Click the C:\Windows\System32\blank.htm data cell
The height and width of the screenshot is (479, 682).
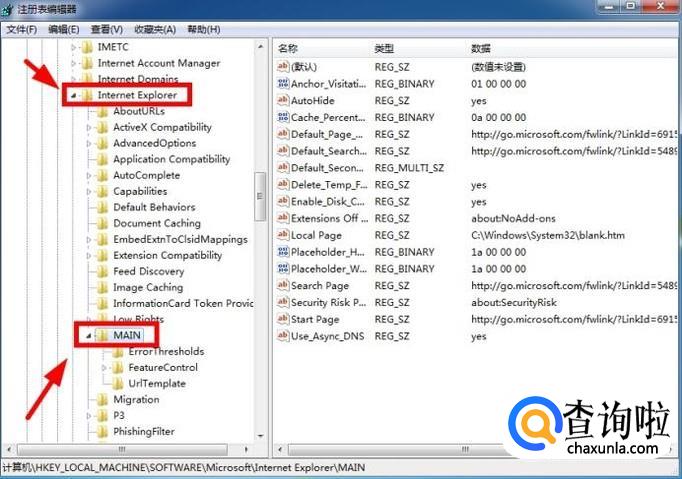[548, 235]
